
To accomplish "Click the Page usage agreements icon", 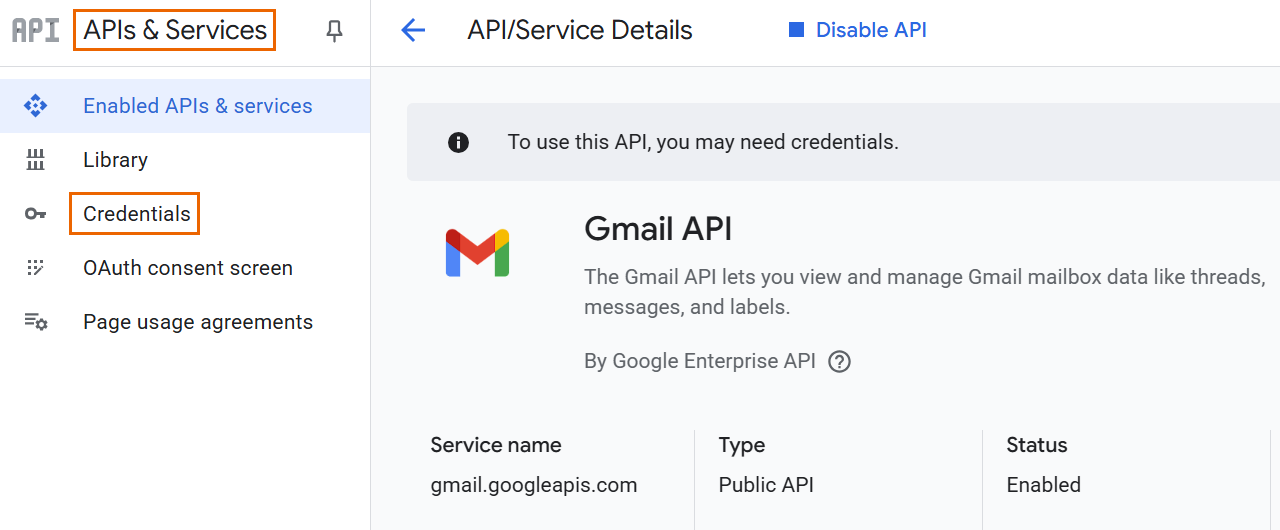I will (x=36, y=322).
